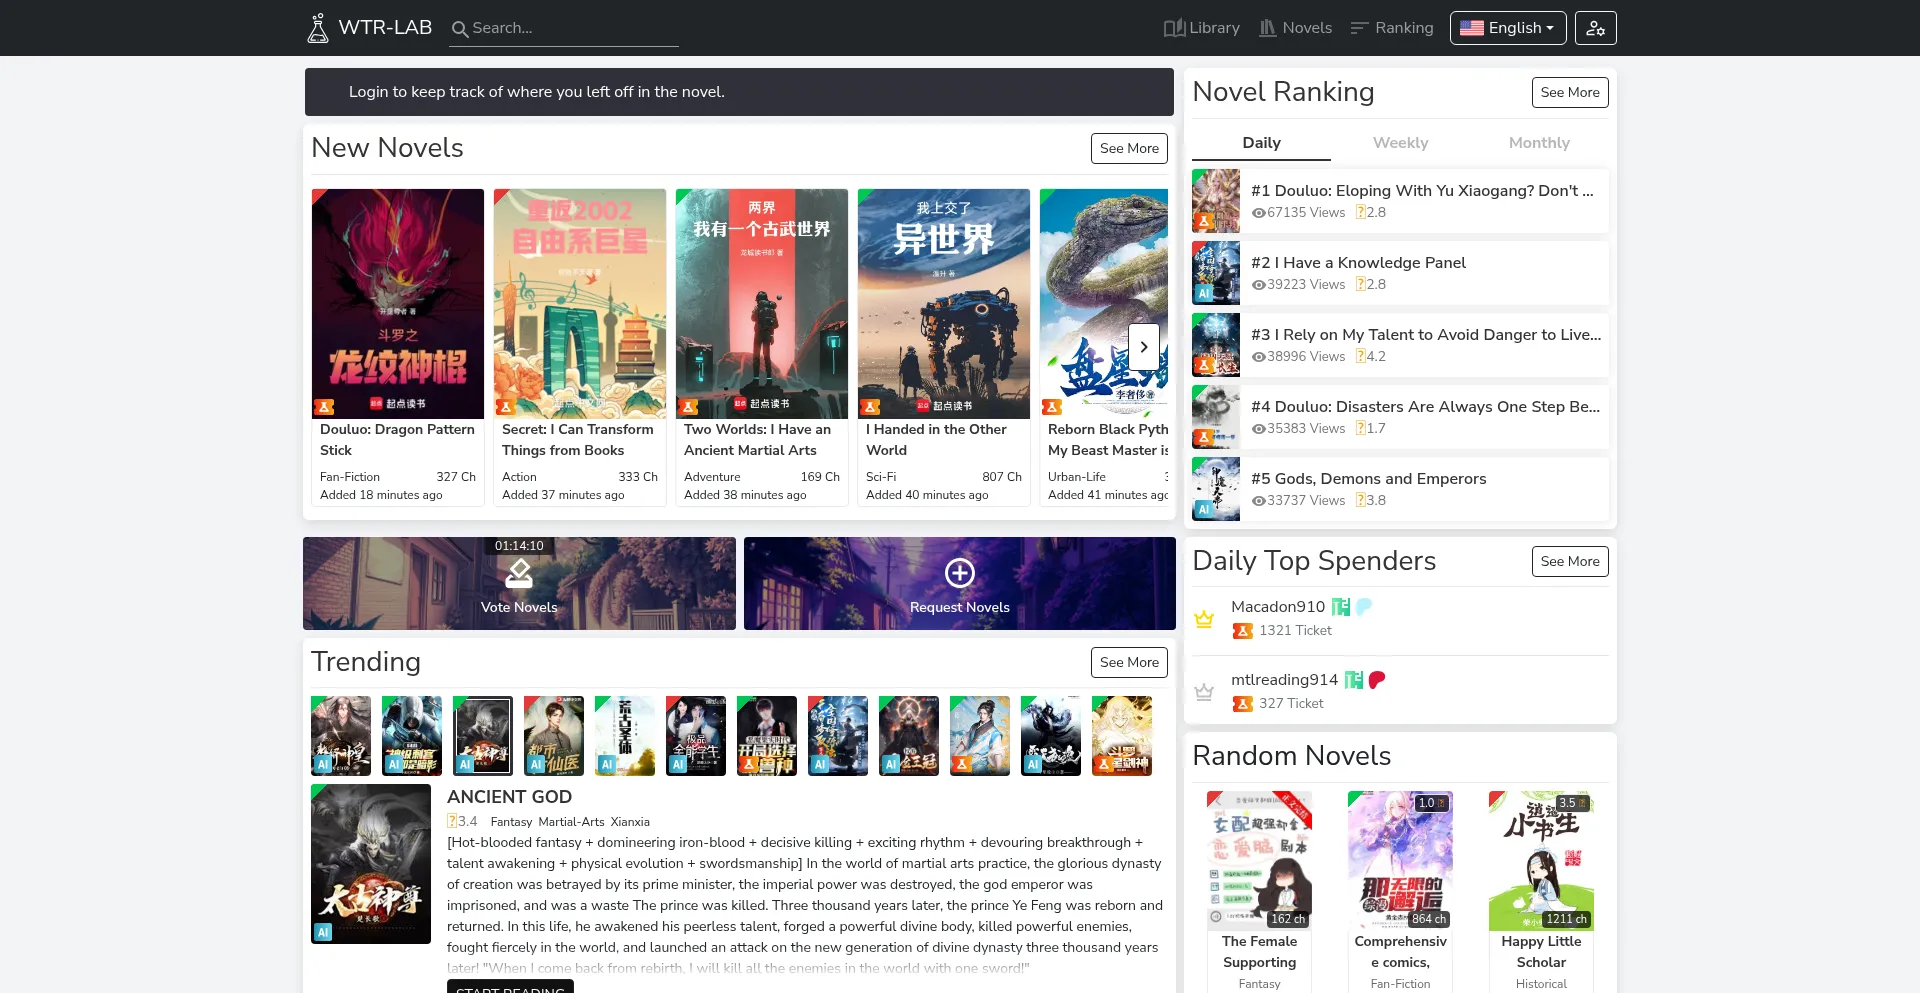Open See More for Trending section
This screenshot has width=1920, height=993.
tap(1128, 662)
